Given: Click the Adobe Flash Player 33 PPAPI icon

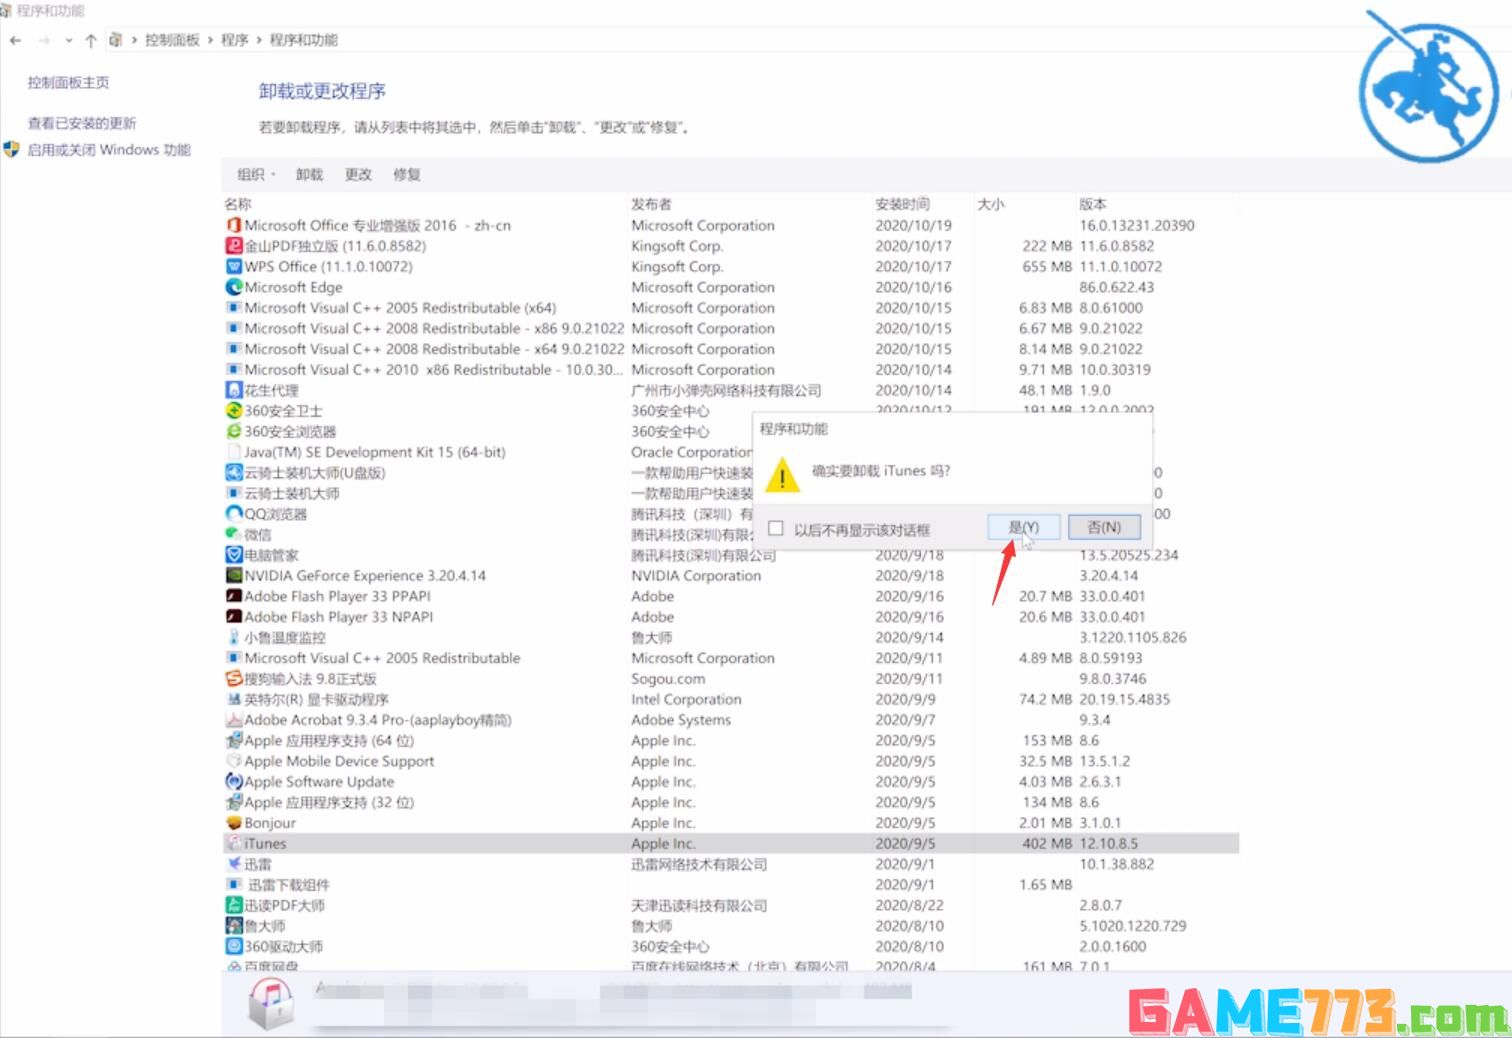Looking at the screenshot, I should click(234, 596).
